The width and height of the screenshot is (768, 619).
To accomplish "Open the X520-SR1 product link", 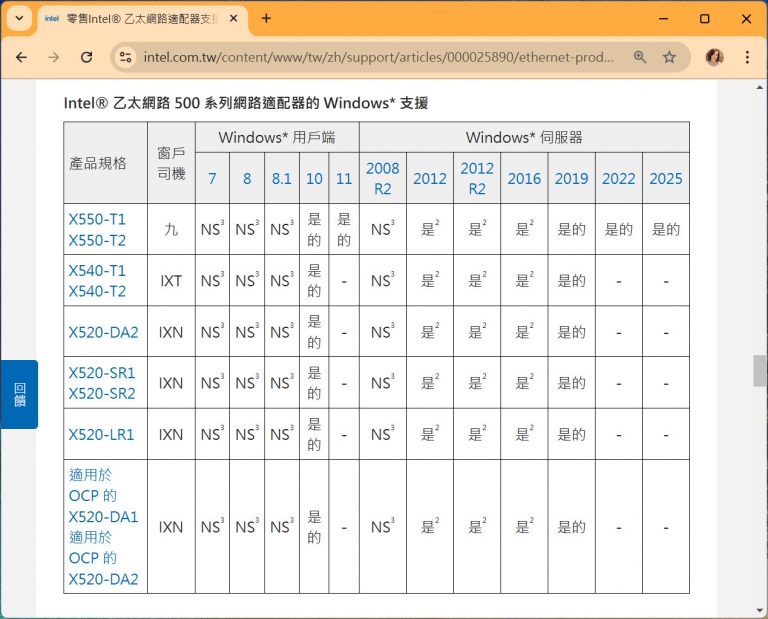I will click(101, 373).
